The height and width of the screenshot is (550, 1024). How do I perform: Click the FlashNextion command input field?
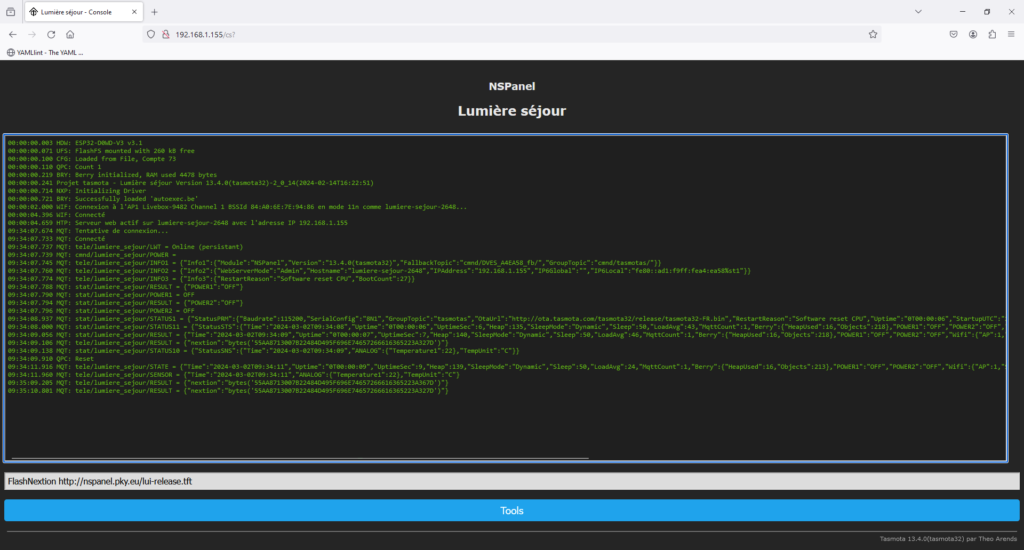point(511,481)
